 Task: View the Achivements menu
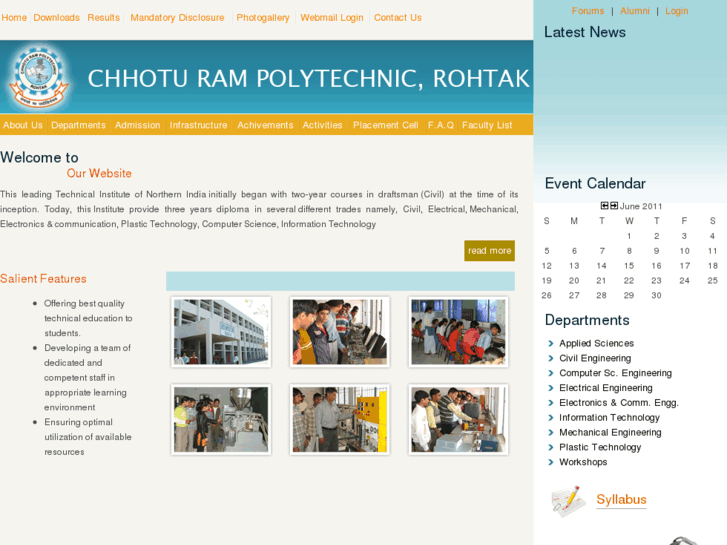(x=265, y=125)
